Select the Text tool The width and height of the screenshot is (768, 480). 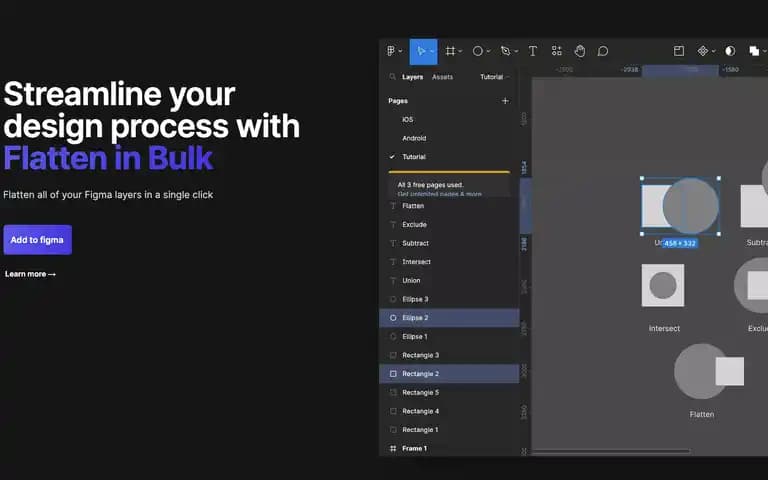pos(533,51)
